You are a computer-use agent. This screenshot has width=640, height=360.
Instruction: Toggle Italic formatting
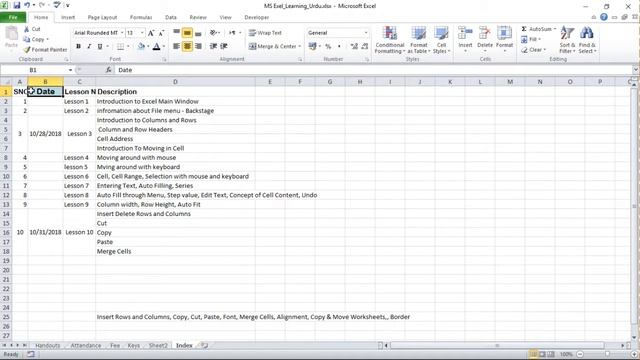coord(89,47)
